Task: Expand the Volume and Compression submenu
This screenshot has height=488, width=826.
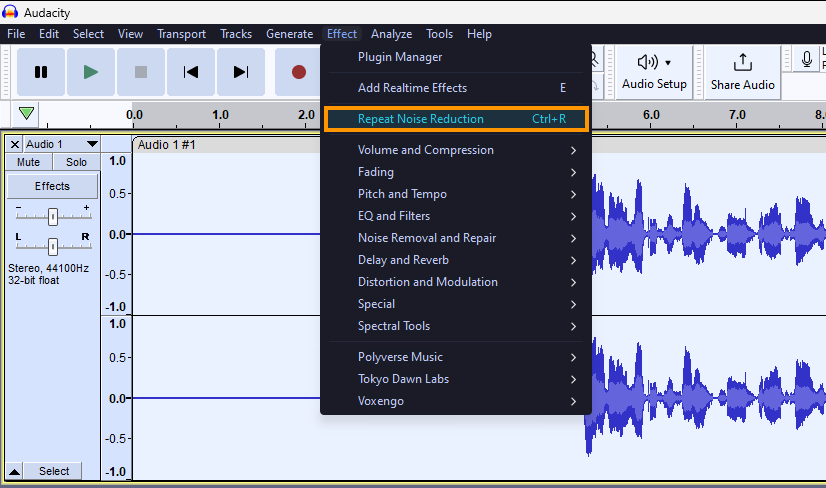Action: (x=456, y=150)
